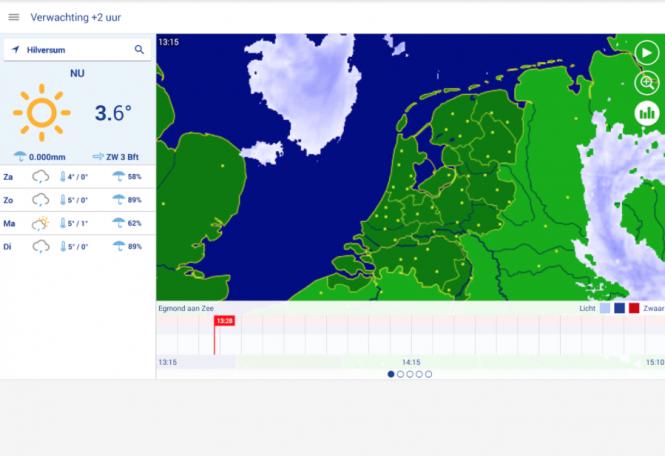Select the first page indicator dot
The image size is (665, 456).
(391, 374)
